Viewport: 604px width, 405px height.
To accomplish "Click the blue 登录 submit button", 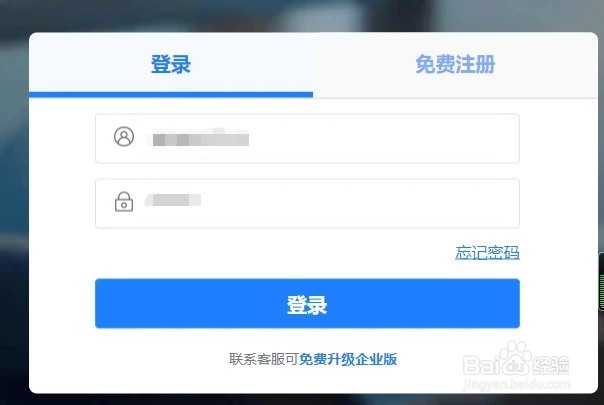I will coord(307,304).
